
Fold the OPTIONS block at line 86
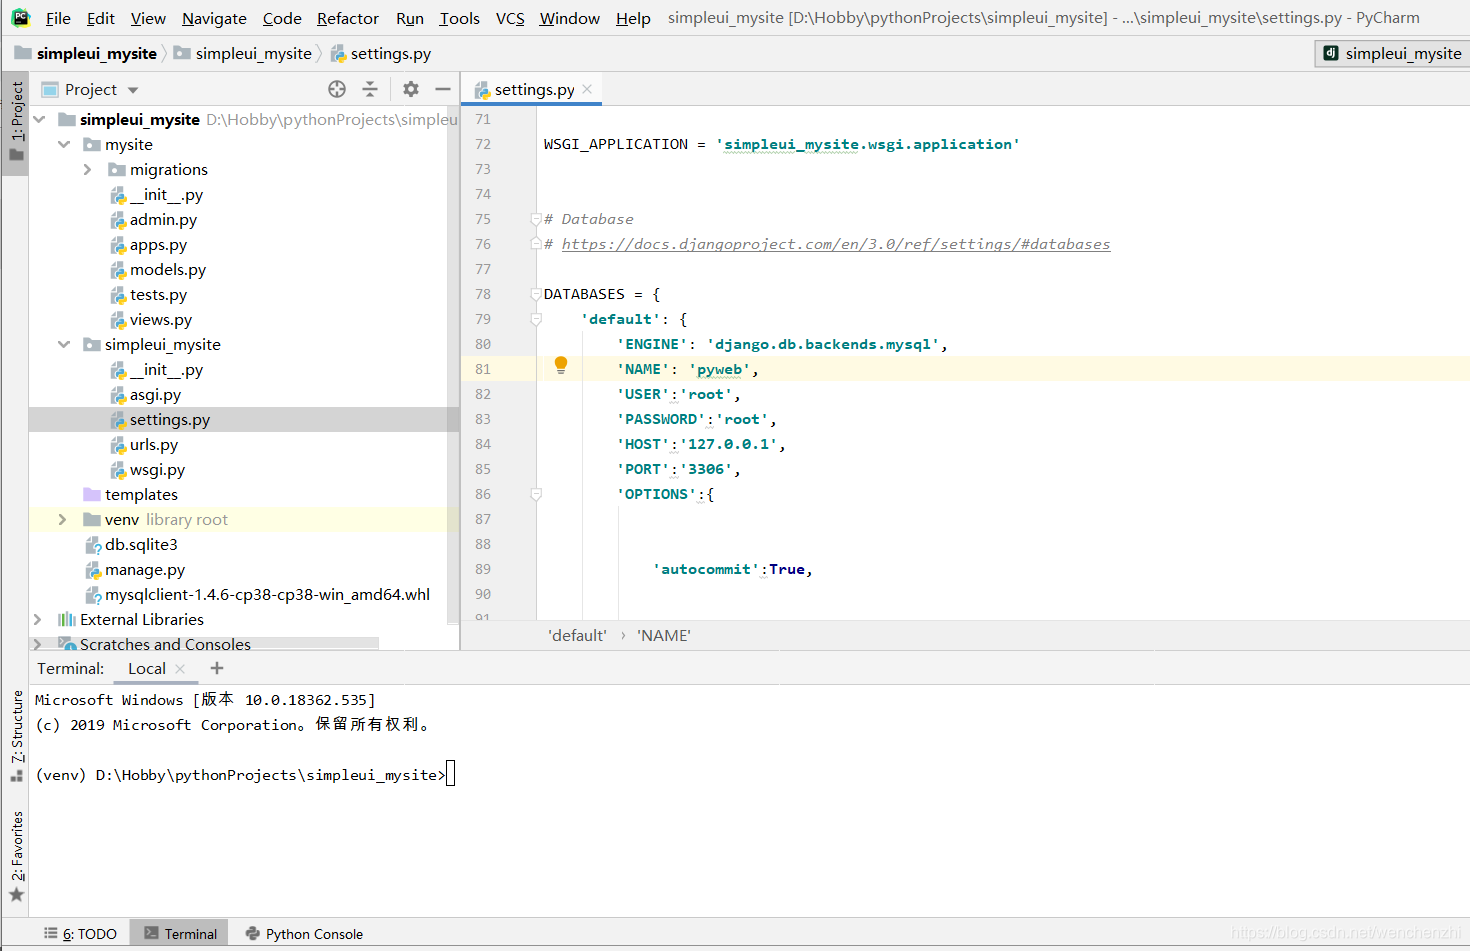[536, 494]
